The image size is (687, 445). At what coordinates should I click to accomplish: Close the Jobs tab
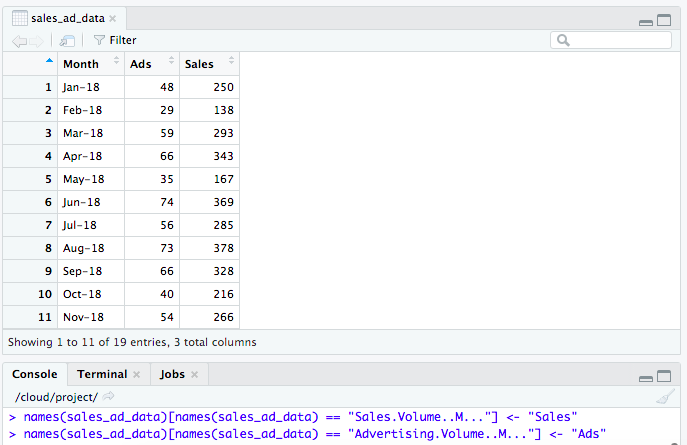pyautogui.click(x=195, y=375)
